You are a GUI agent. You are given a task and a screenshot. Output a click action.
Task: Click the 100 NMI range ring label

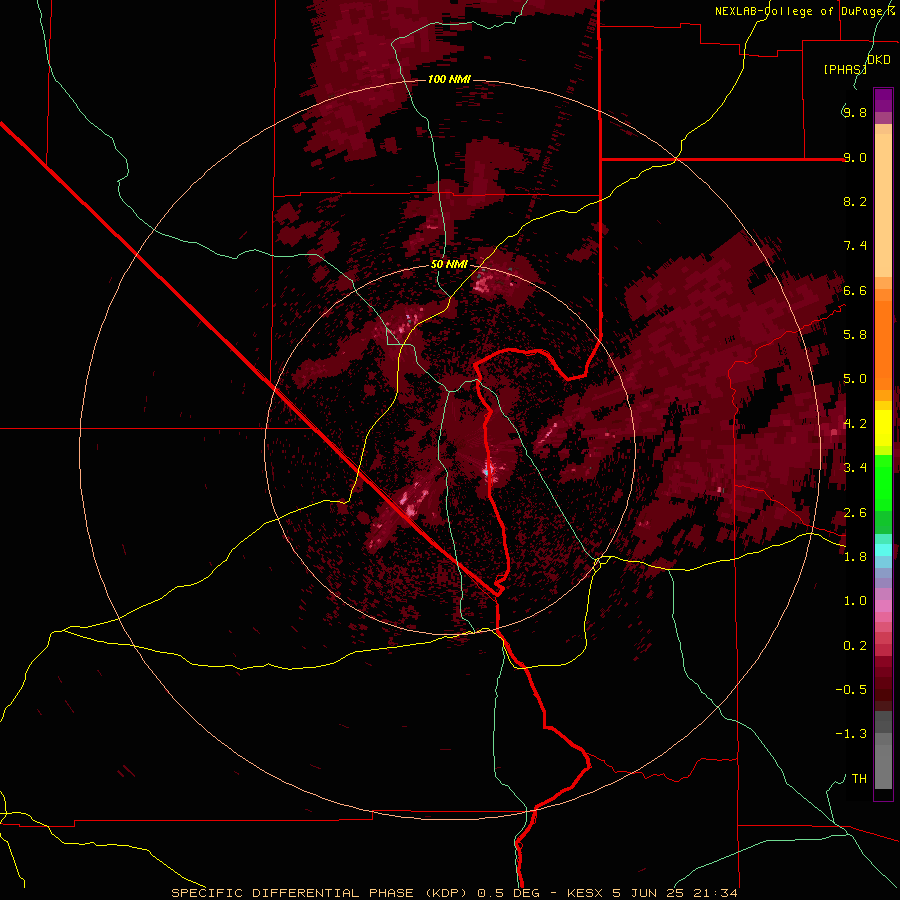pos(449,79)
